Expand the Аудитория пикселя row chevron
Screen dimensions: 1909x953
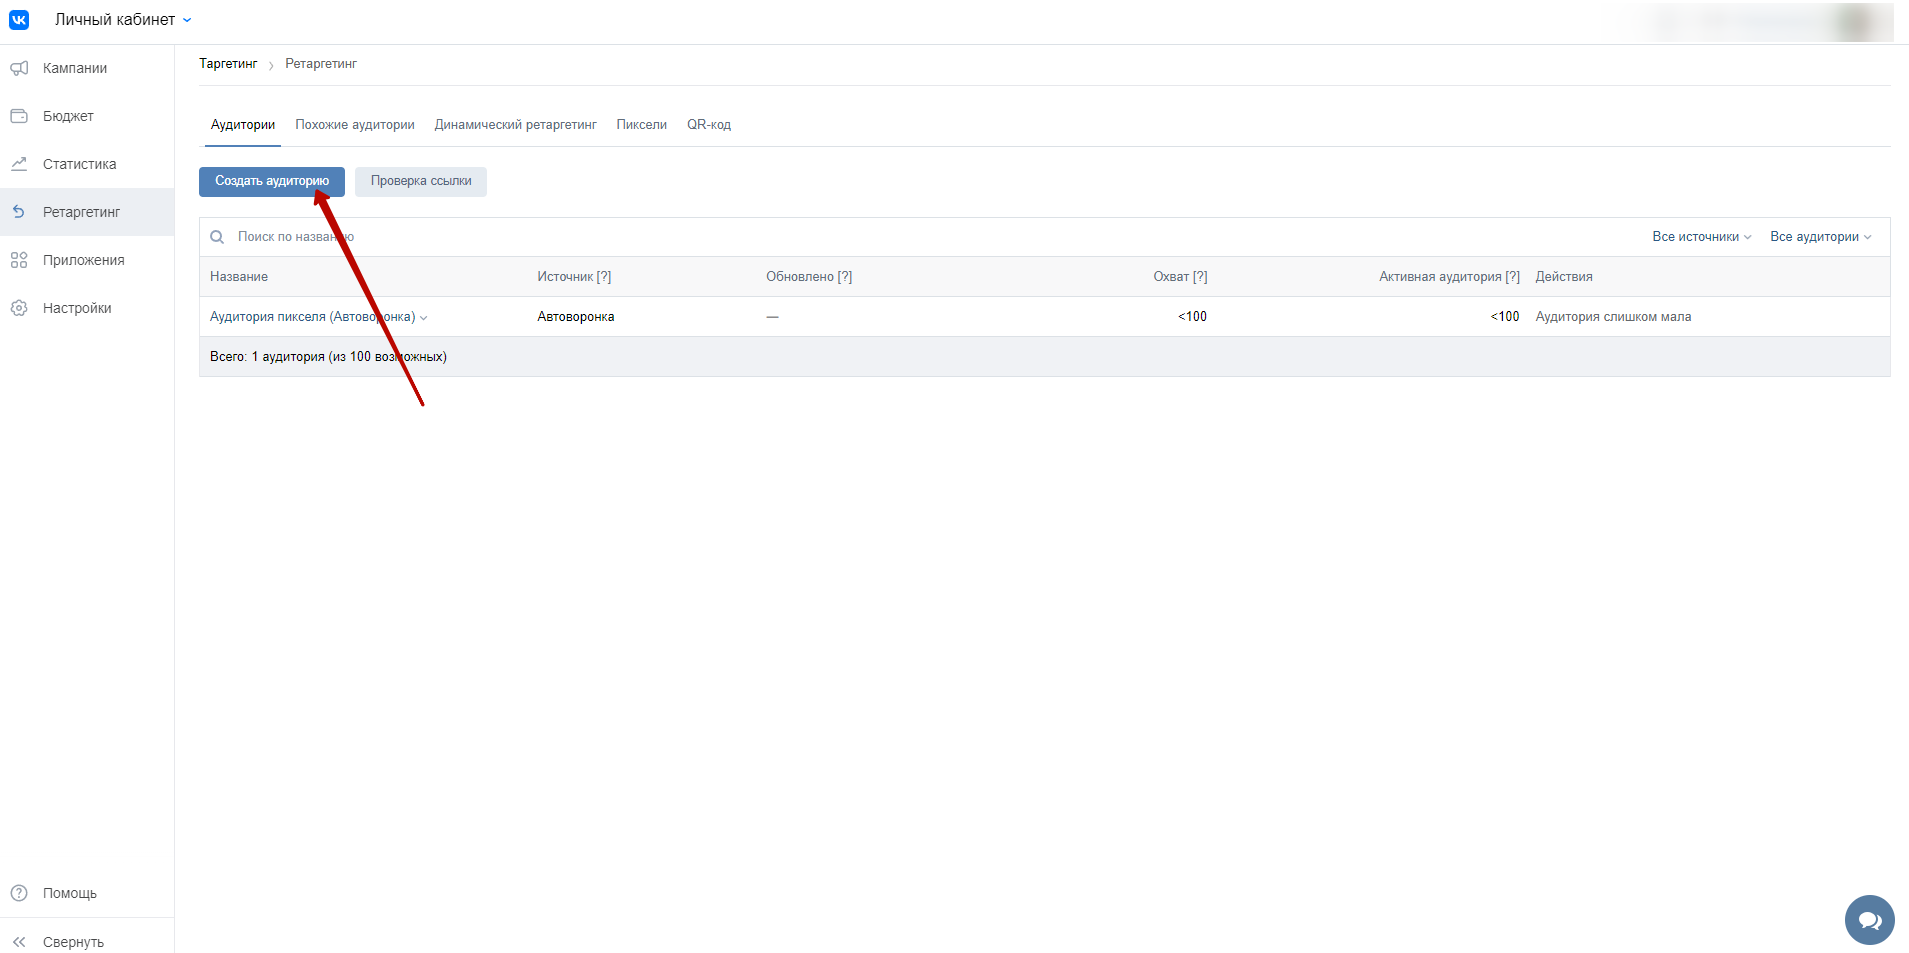[424, 318]
